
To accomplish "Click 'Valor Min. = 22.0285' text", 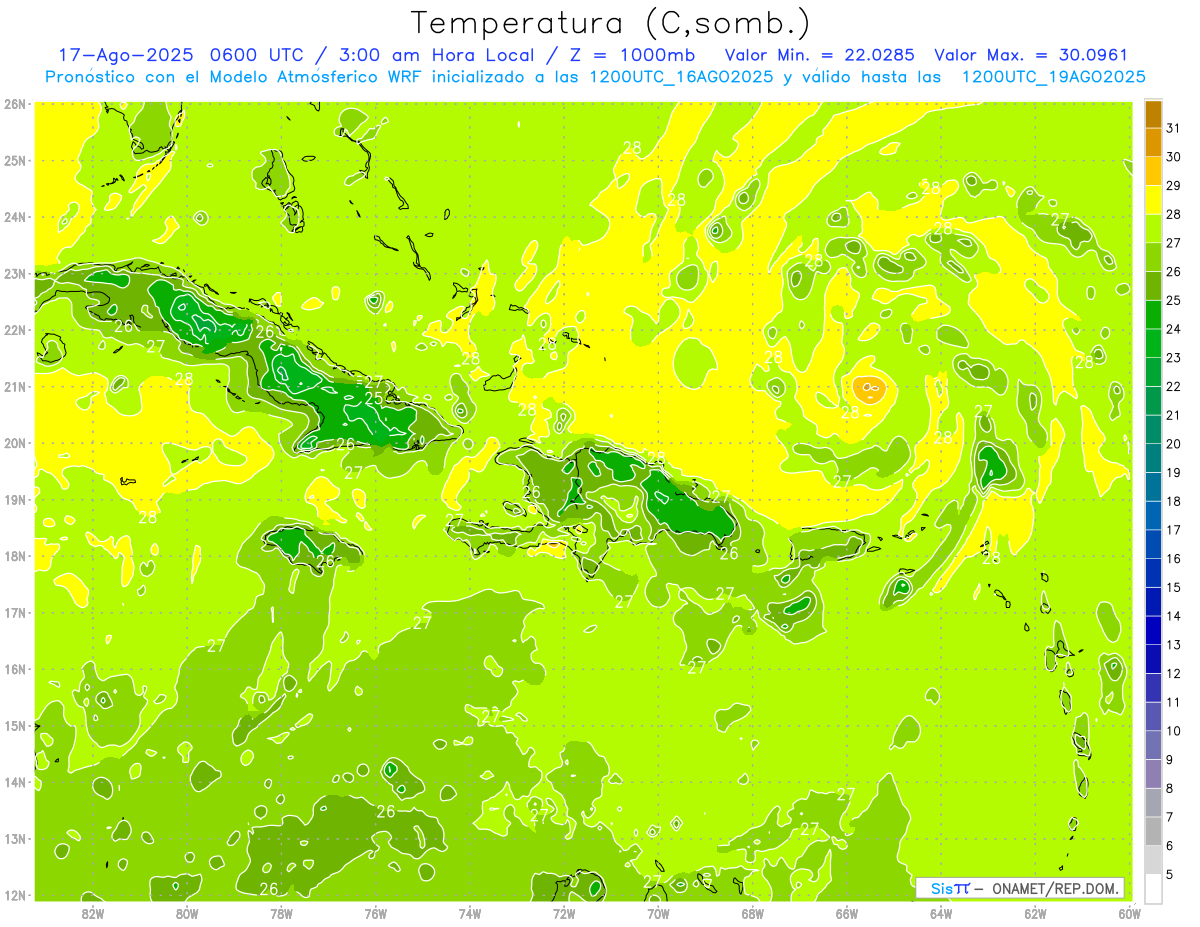I will (821, 55).
